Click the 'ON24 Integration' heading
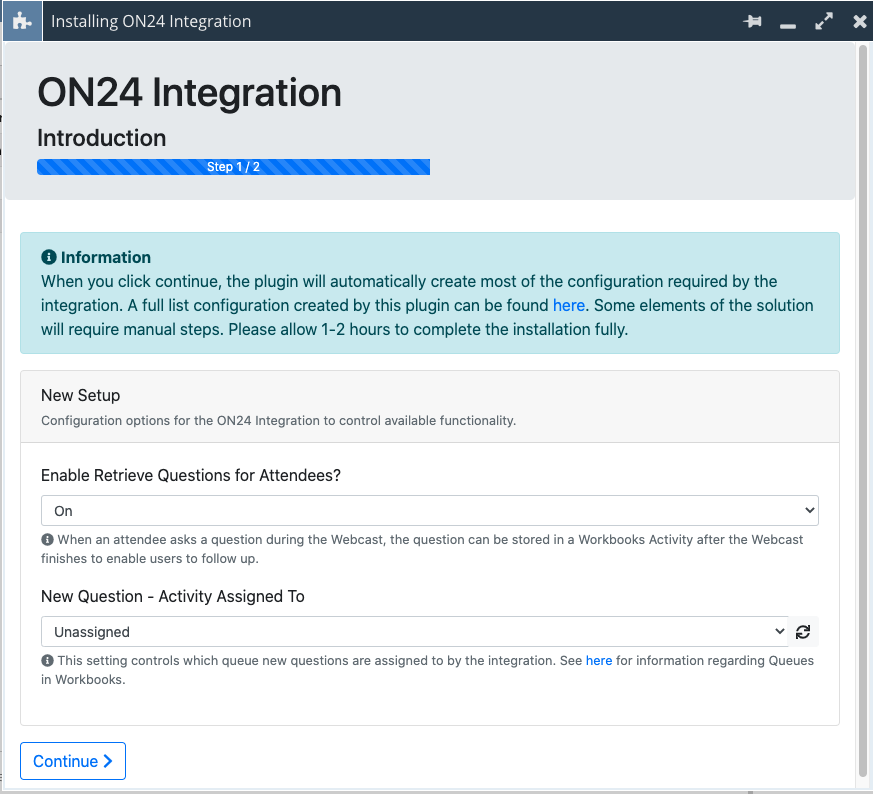The height and width of the screenshot is (794, 873). [189, 92]
